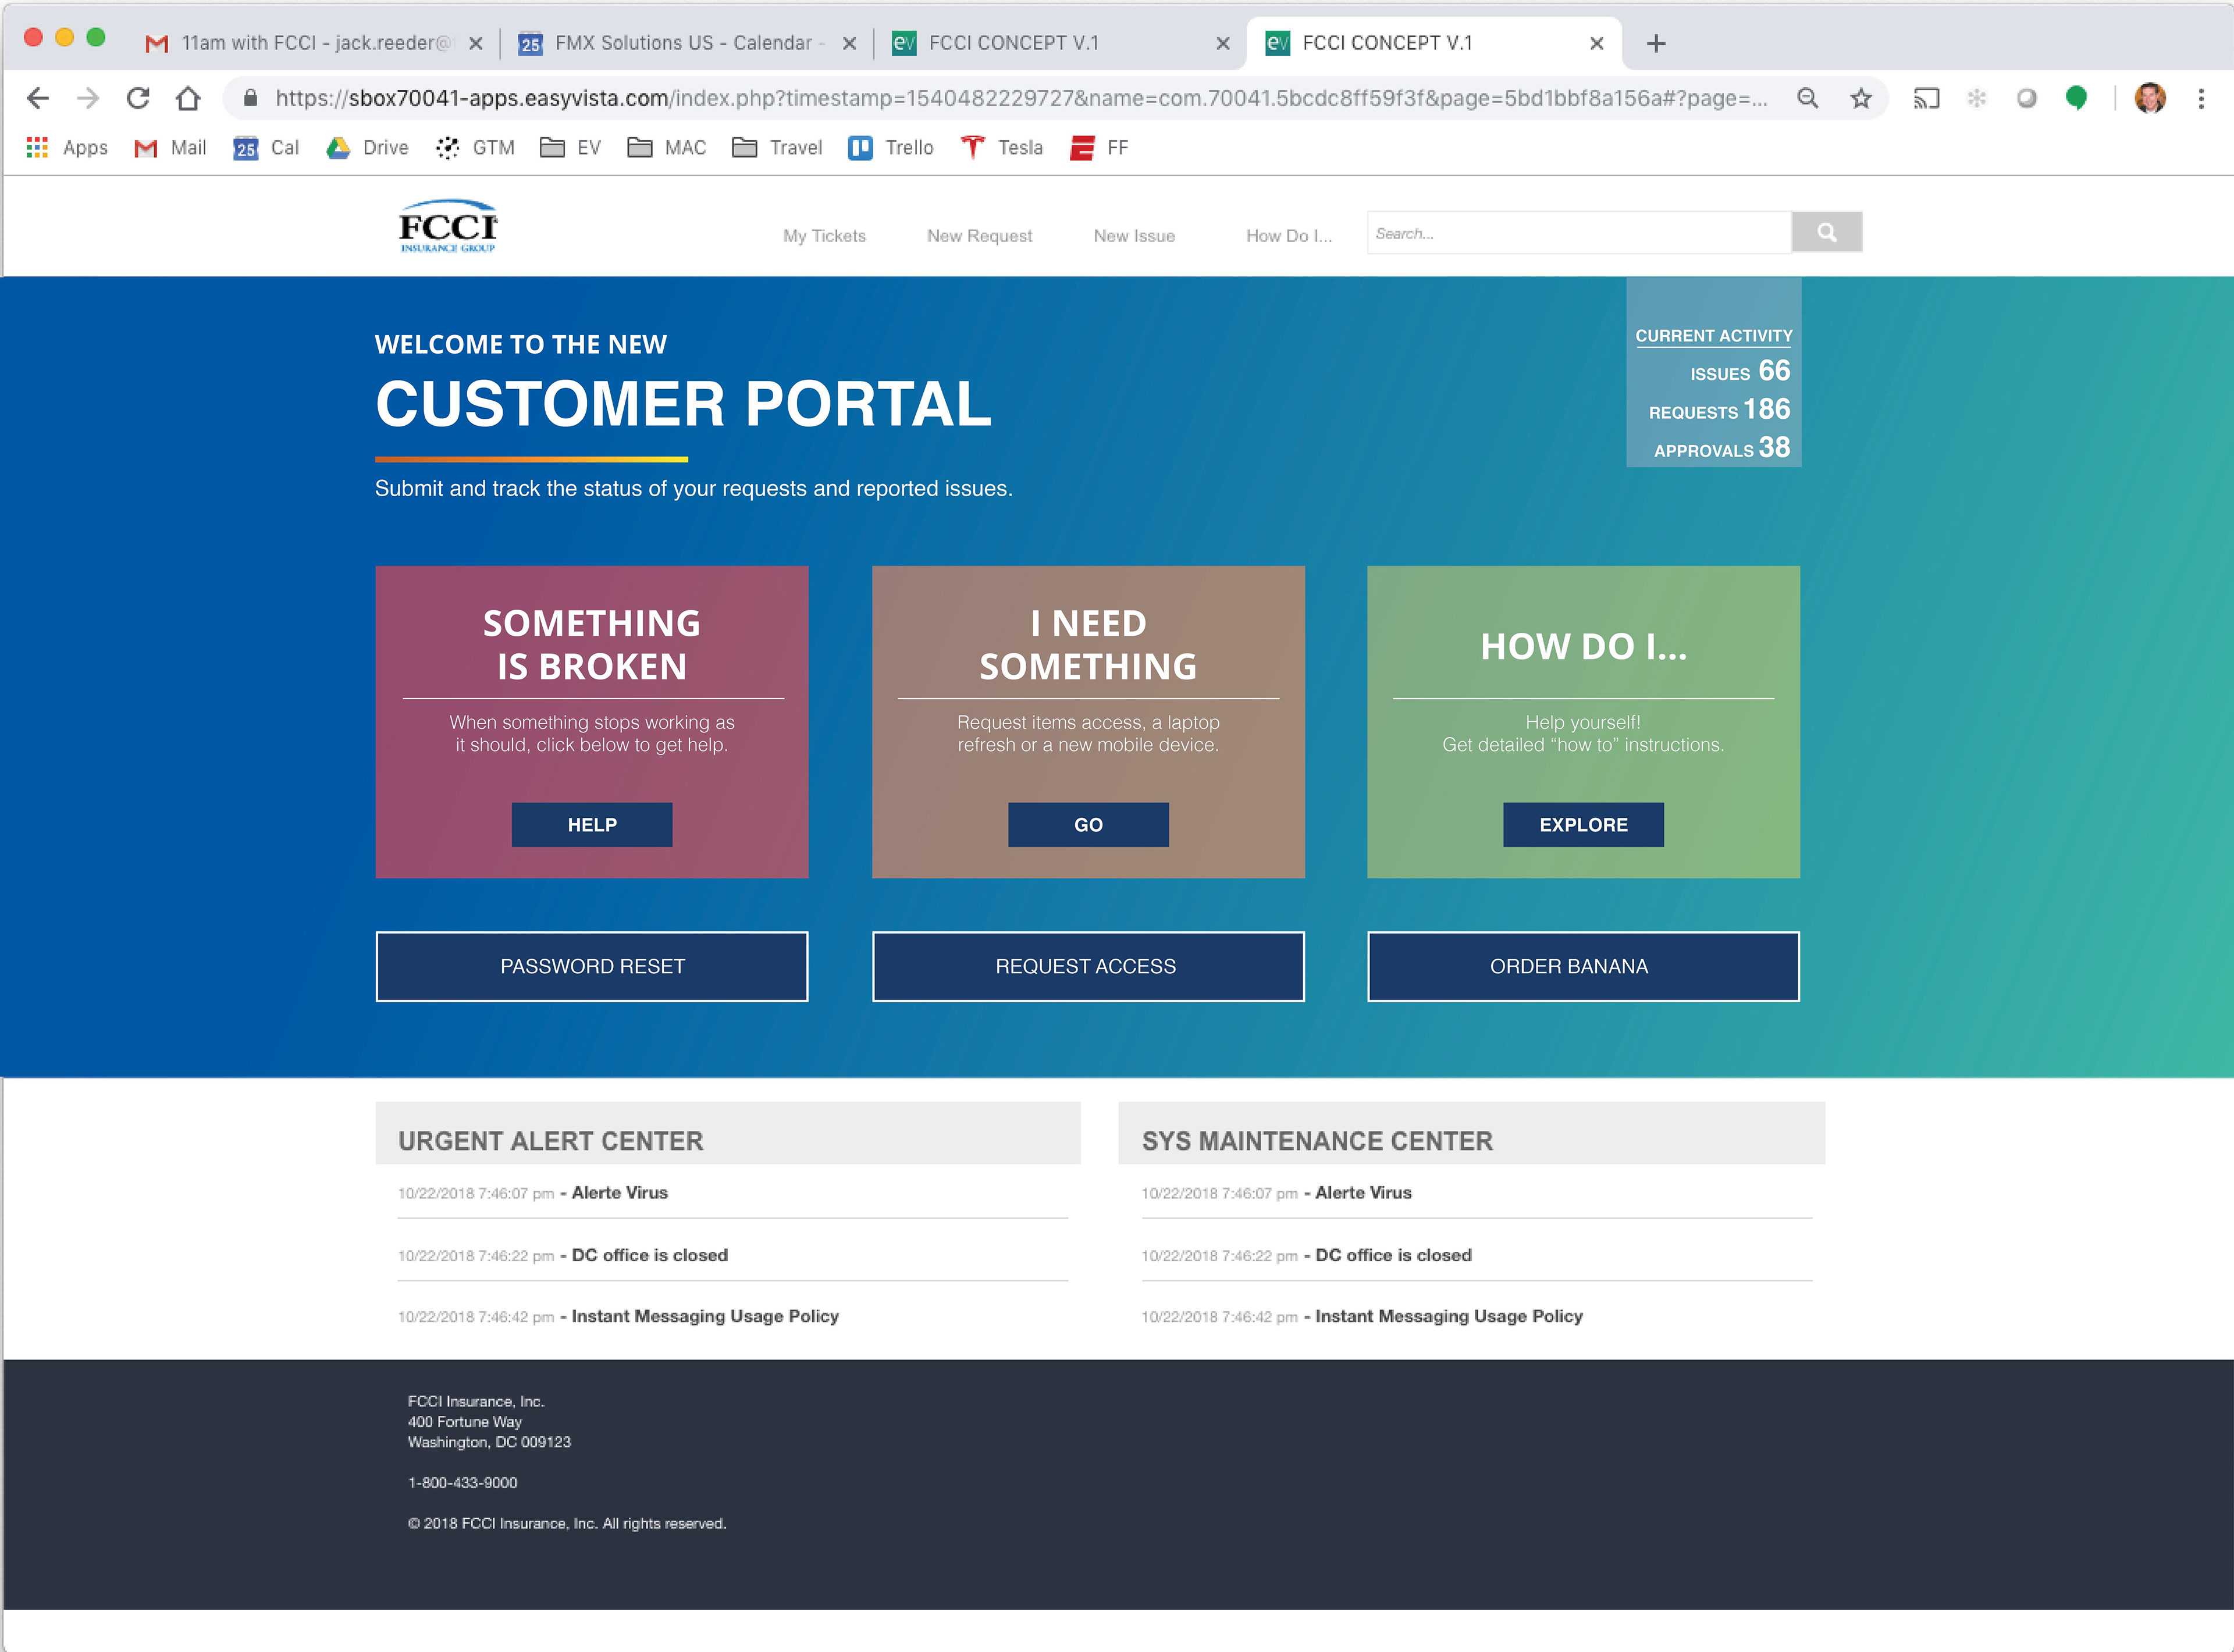This screenshot has height=1652, width=2234.
Task: Open the DC office is closed alert
Action: [x=649, y=1255]
